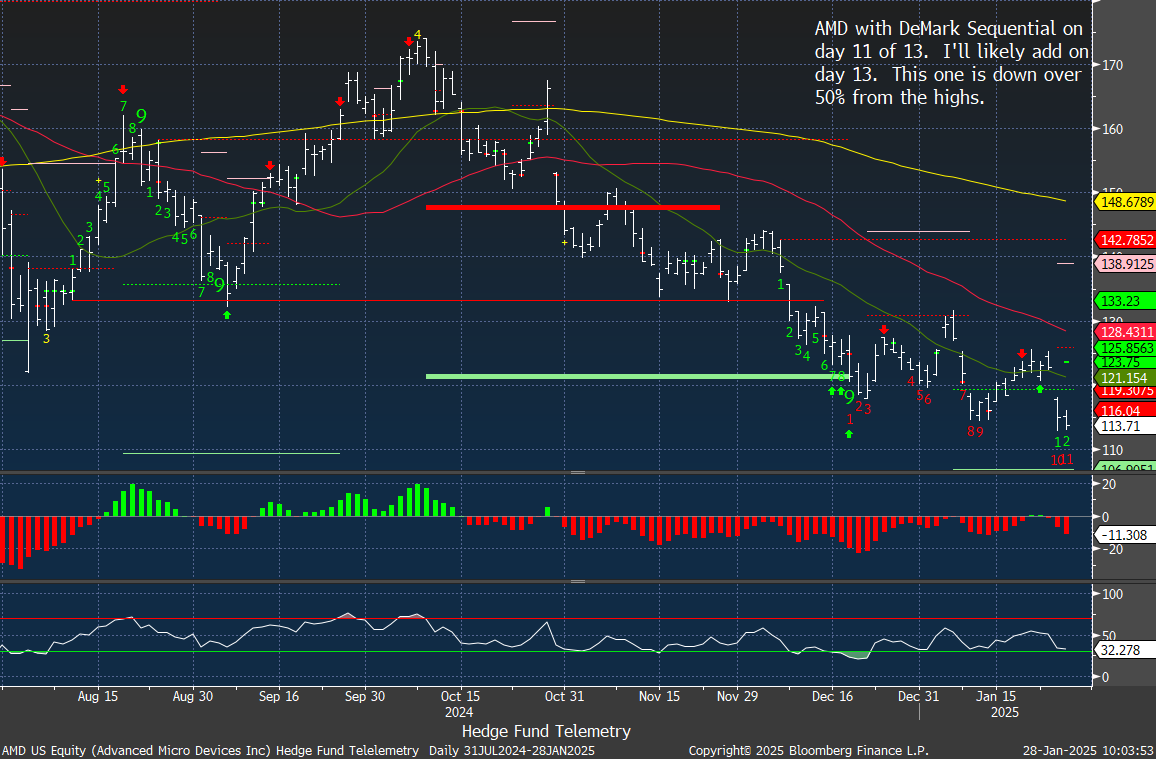The width and height of the screenshot is (1156, 759).
Task: Select the Sep 30 date axis label
Action: pyautogui.click(x=366, y=696)
